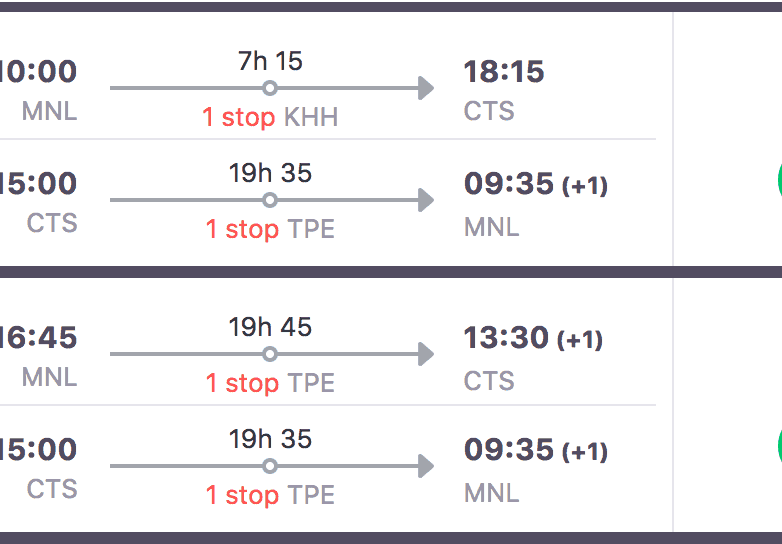This screenshot has width=782, height=544.
Task: Click the "1 stop KHH" label
Action: (270, 118)
